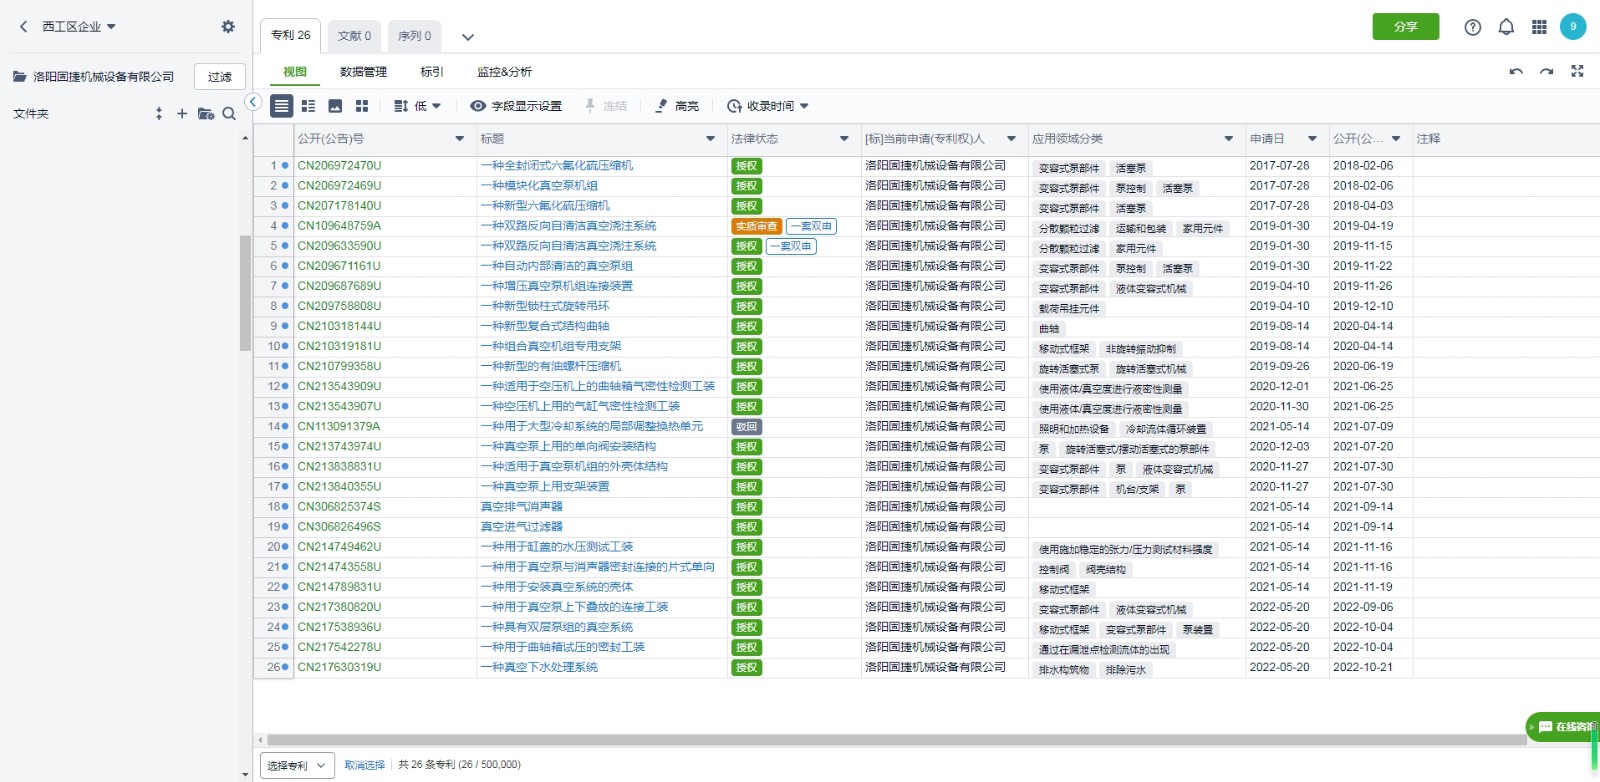Open help question mark icon
The image size is (1600, 782).
coord(1472,28)
